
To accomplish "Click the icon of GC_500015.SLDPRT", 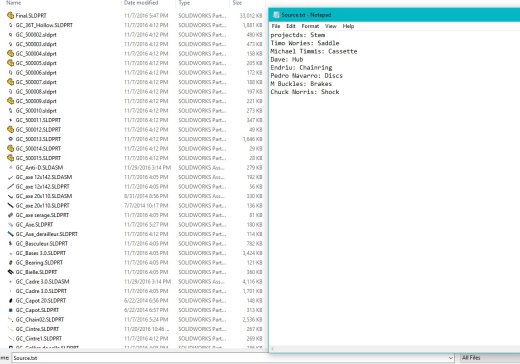I will point(10,158).
